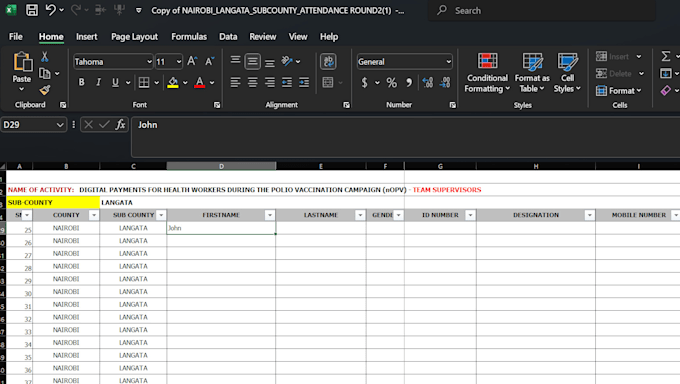Apply percent style
680x384 pixels.
point(392,82)
